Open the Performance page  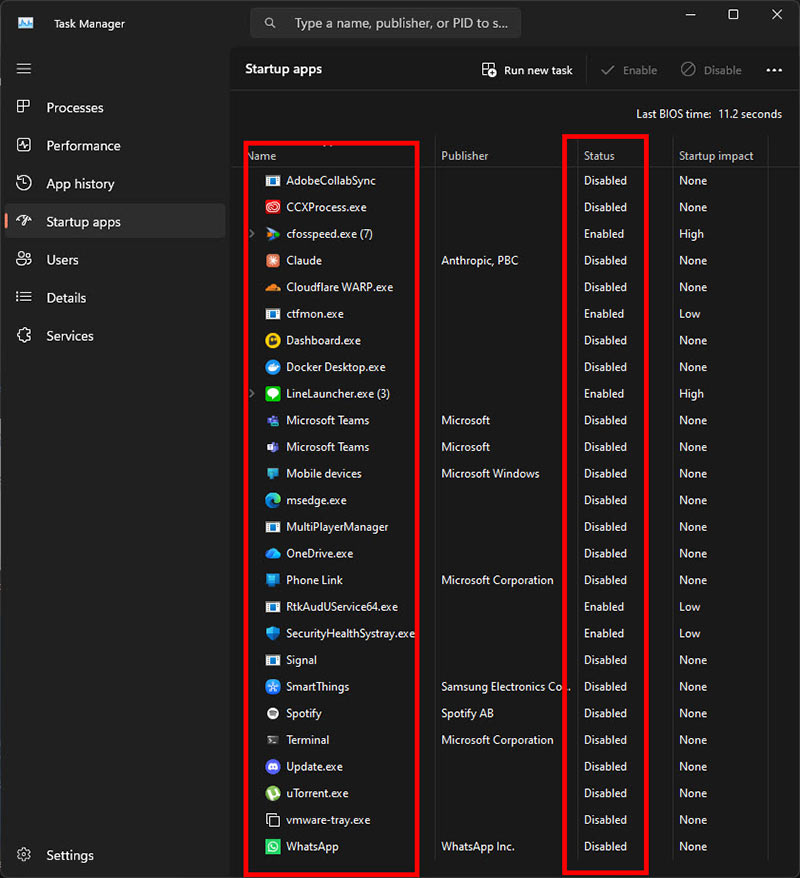[115, 146]
